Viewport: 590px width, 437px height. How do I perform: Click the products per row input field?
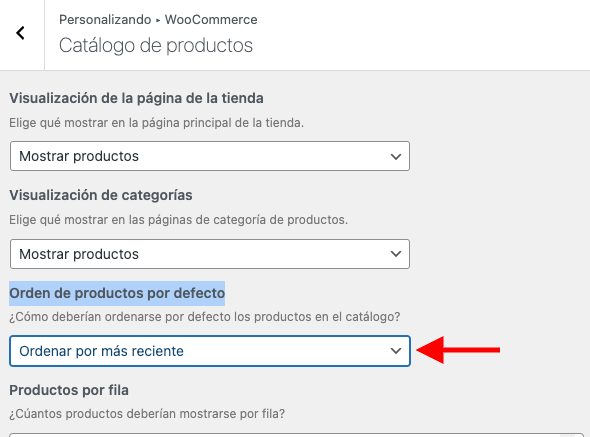(x=297, y=435)
